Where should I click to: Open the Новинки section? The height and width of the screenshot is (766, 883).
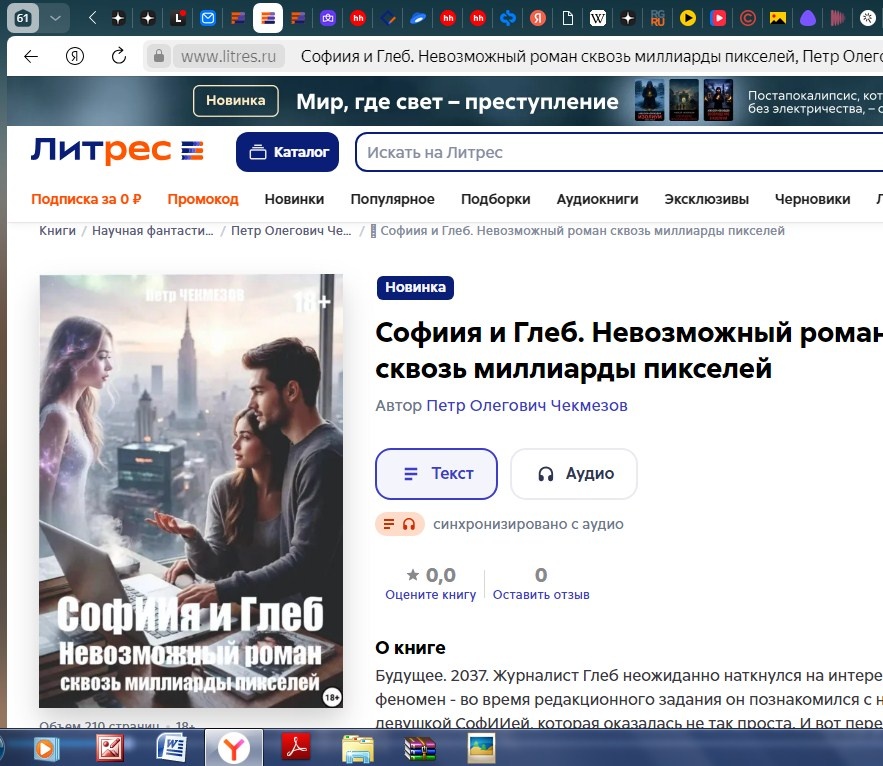click(x=294, y=199)
